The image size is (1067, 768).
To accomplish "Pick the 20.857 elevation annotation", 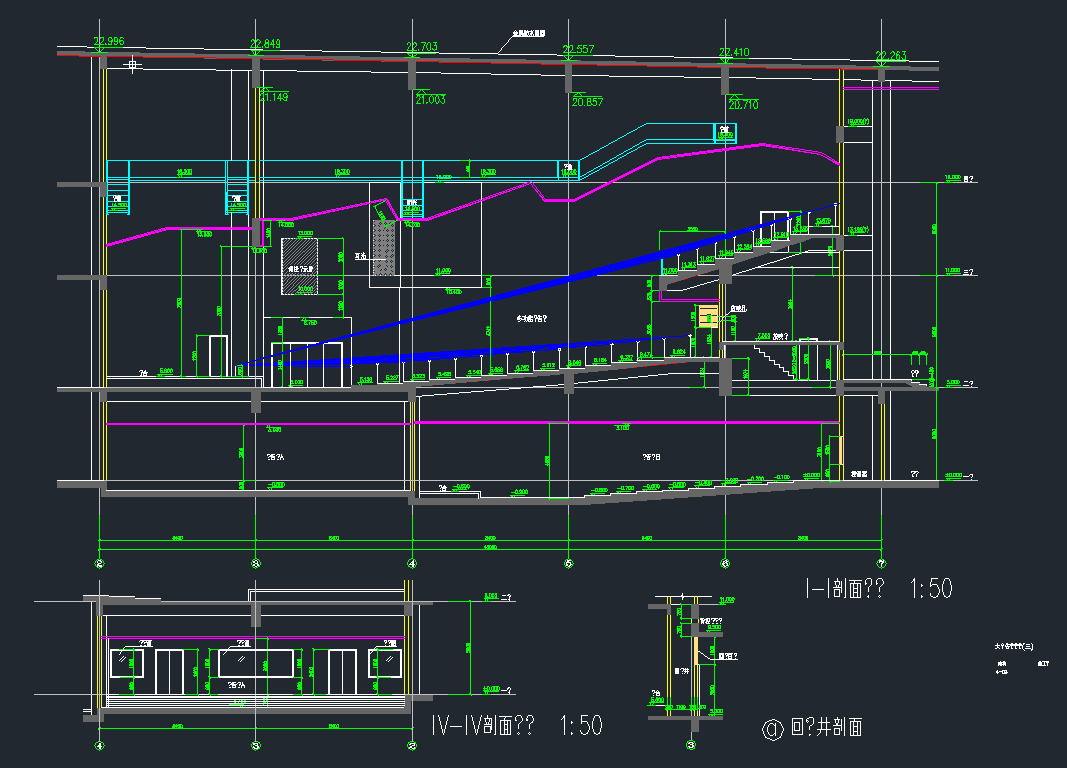I will (x=587, y=102).
